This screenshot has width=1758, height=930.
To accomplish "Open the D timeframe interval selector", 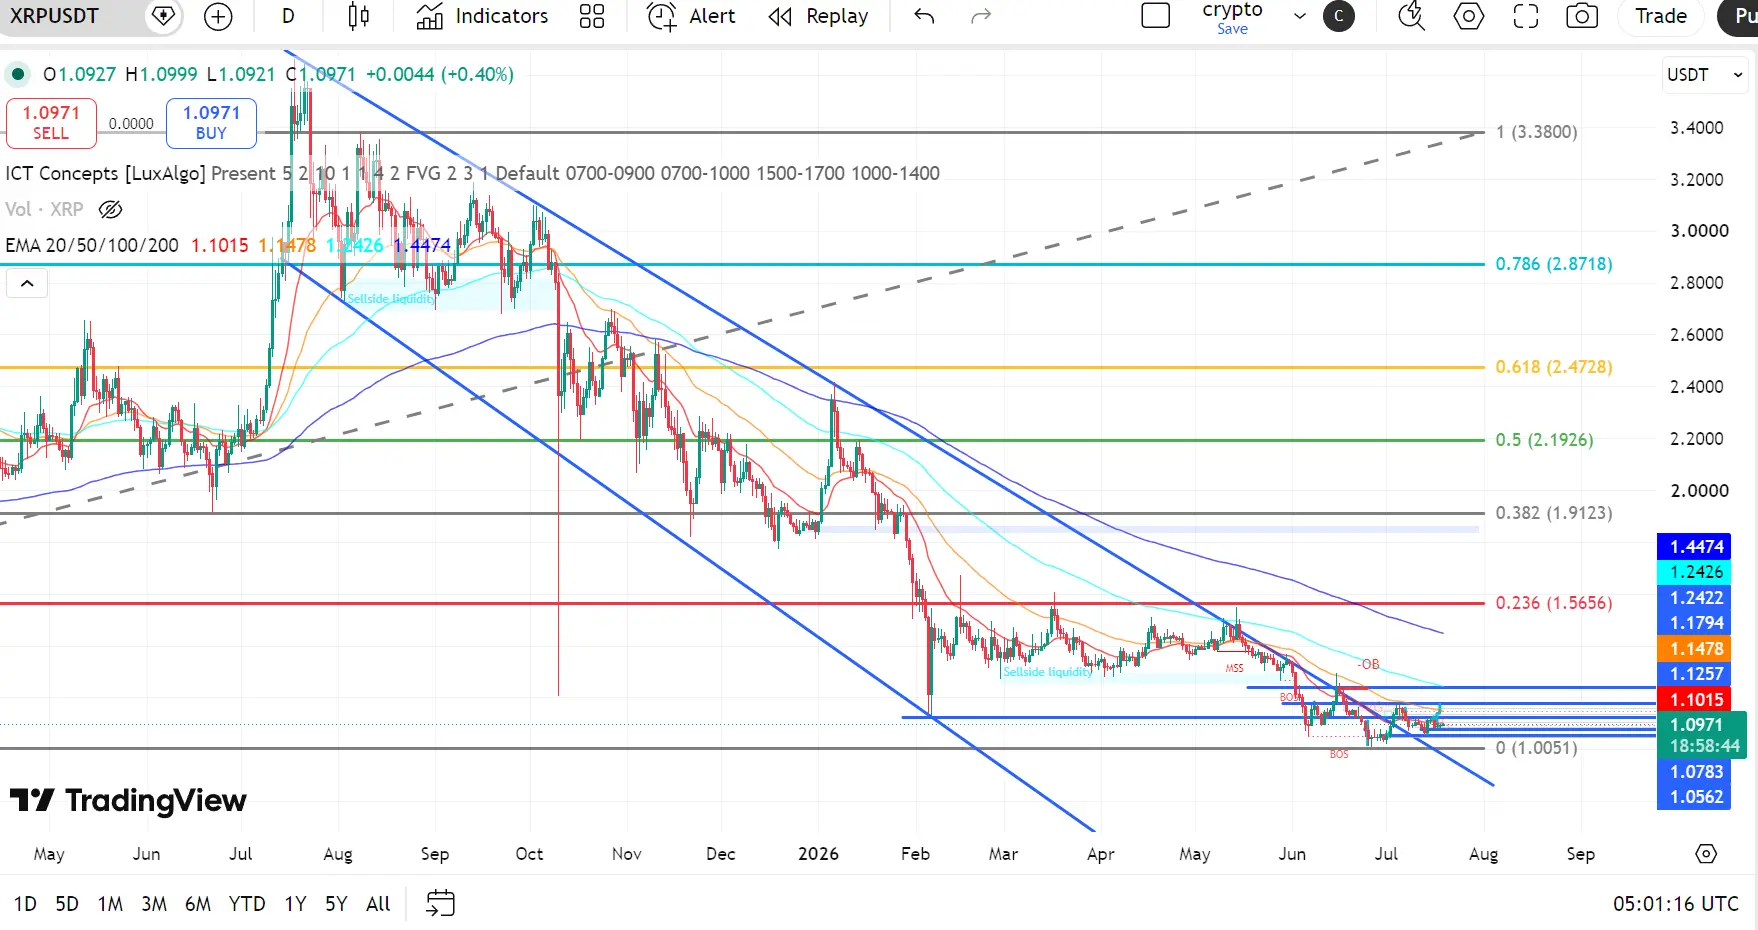I will click(288, 16).
